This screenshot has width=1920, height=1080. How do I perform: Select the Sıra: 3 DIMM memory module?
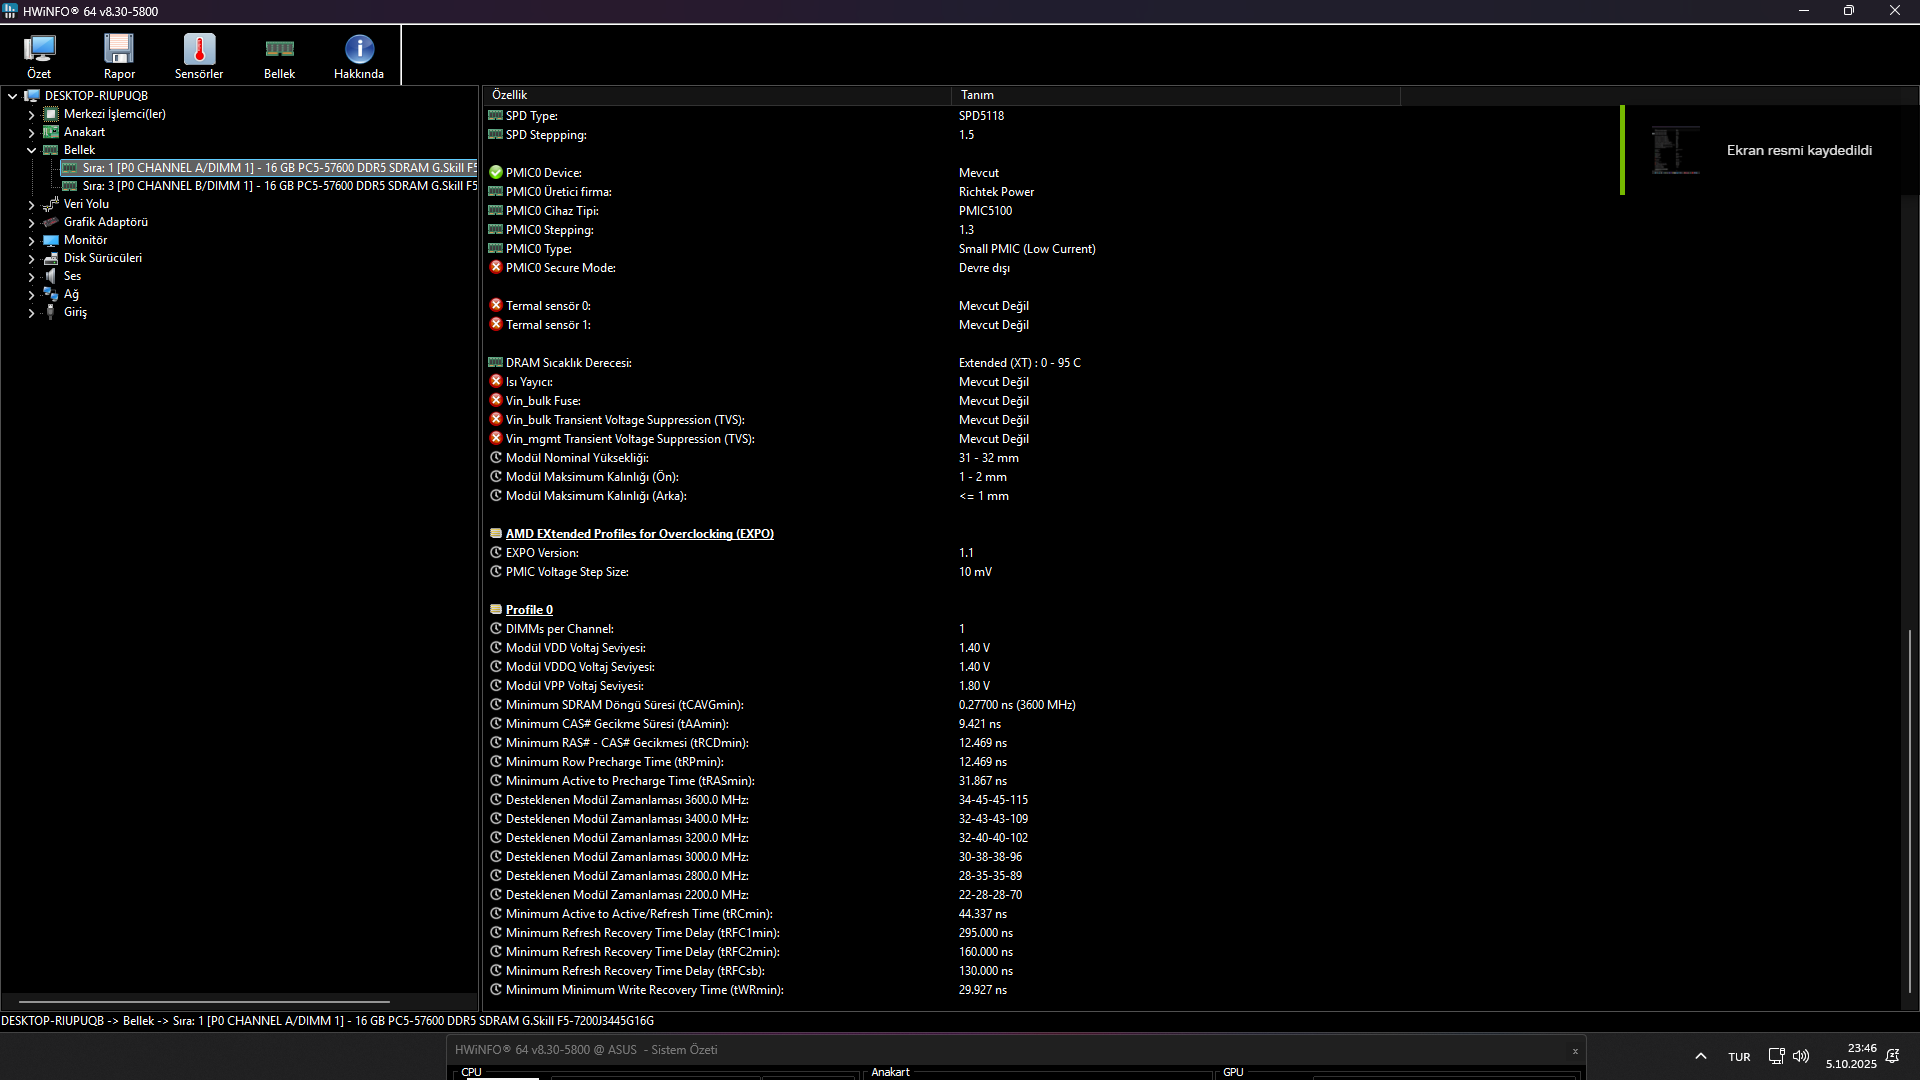pos(269,186)
